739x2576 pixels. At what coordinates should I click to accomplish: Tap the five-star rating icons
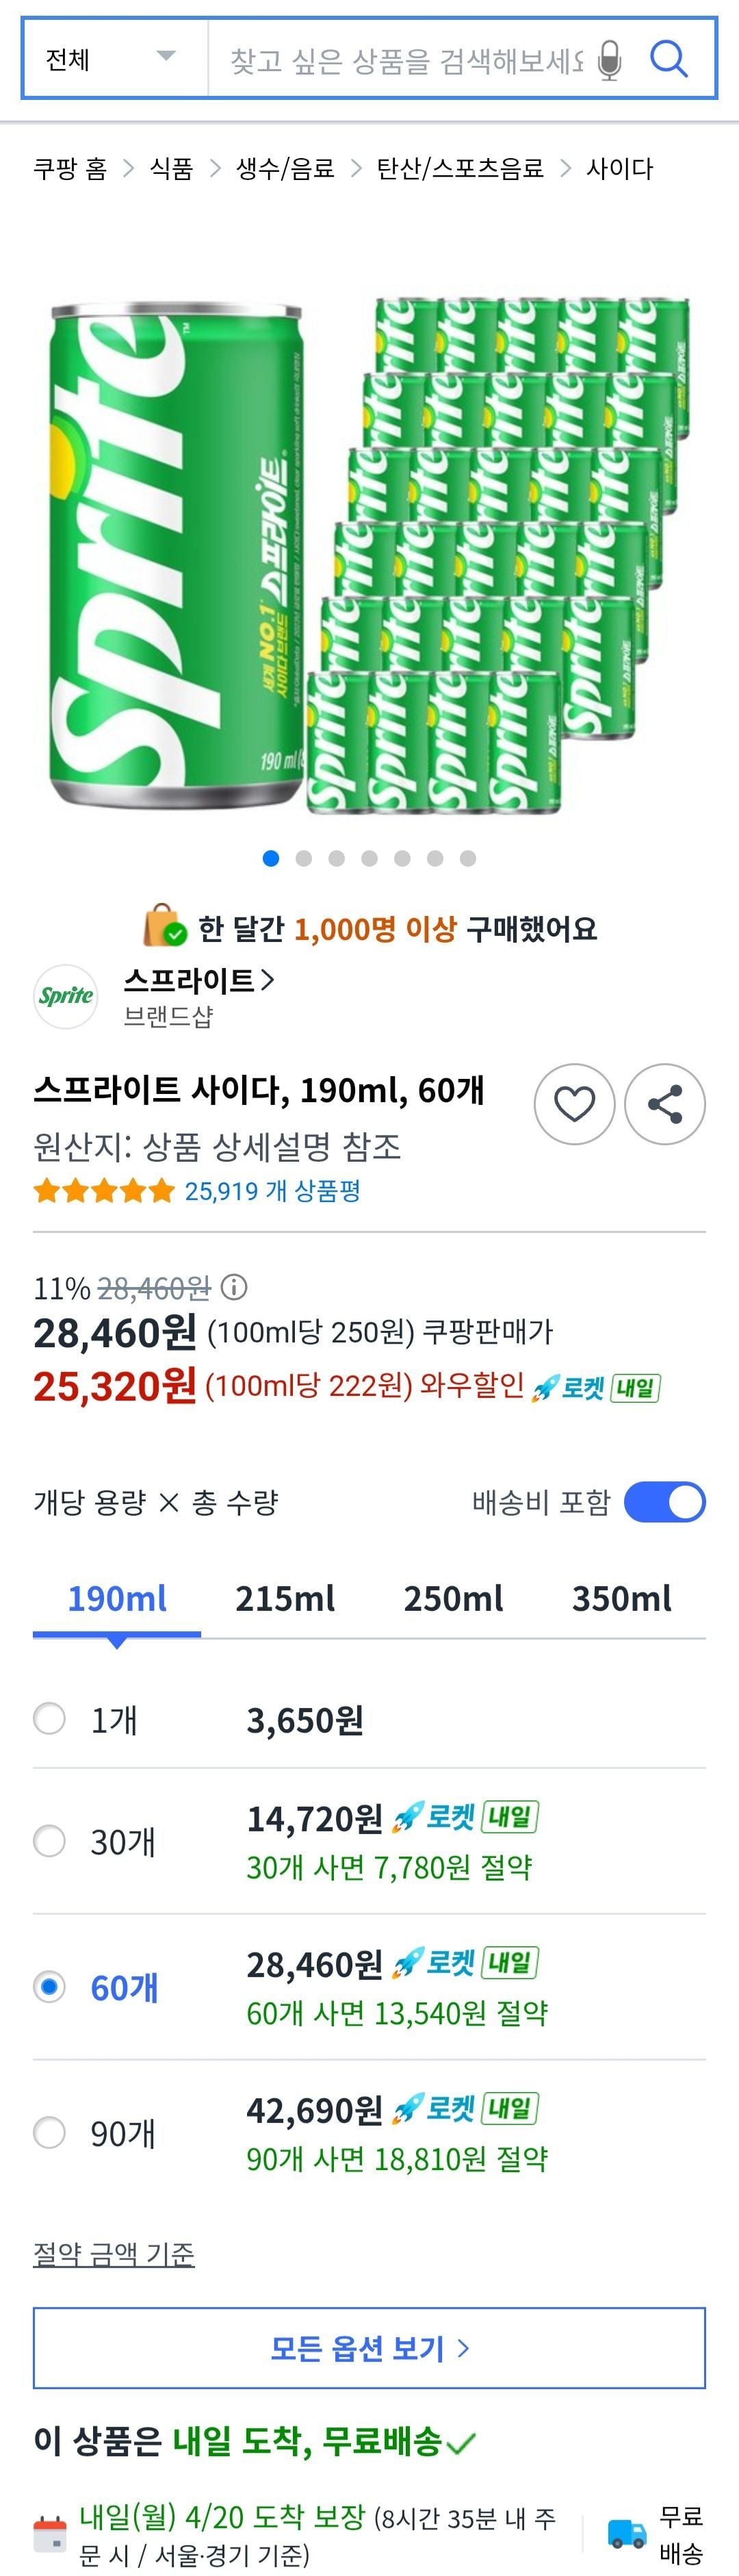pyautogui.click(x=104, y=1191)
